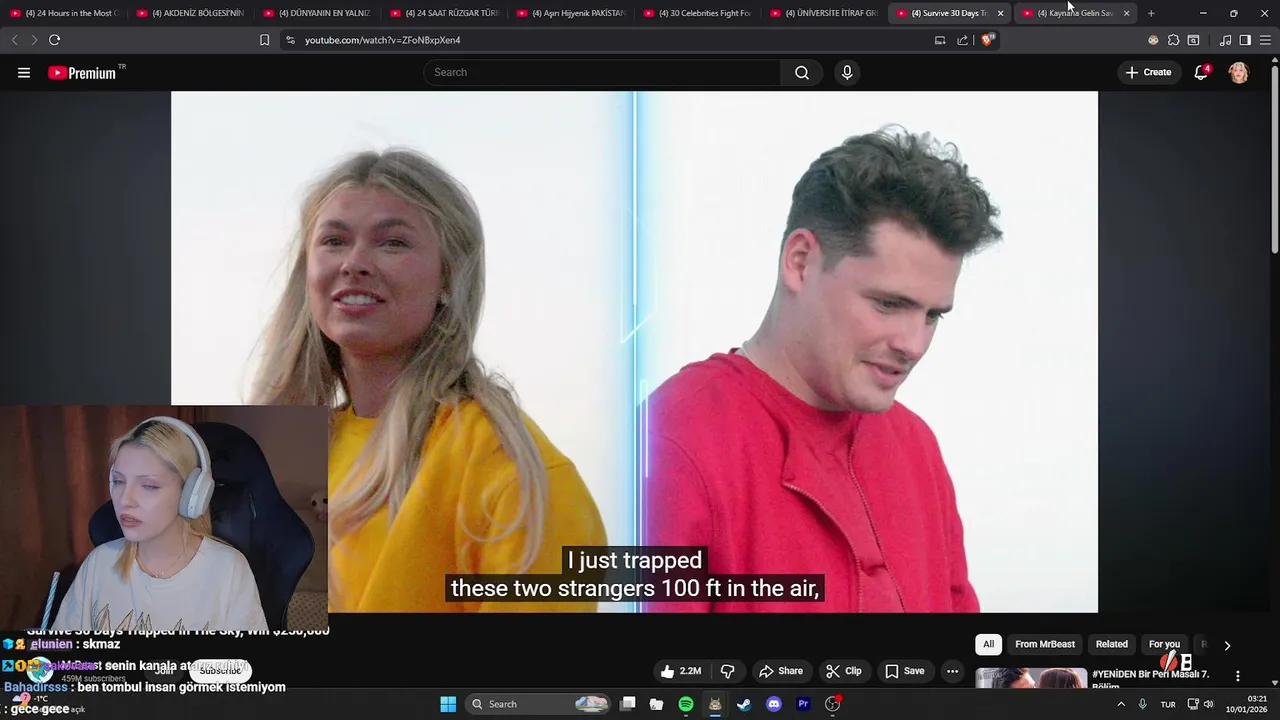1280x720 pixels.
Task: Go back with the browser back arrow
Action: (14, 40)
